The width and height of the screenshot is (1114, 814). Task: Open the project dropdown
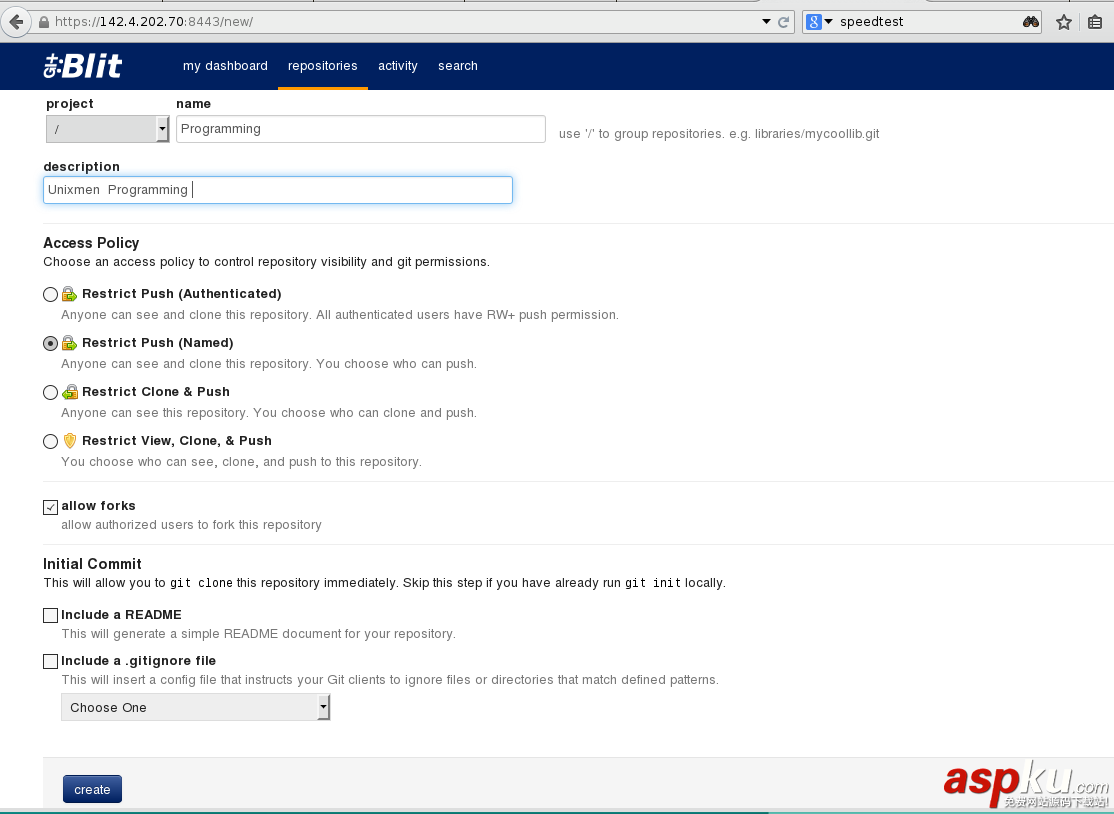107,129
